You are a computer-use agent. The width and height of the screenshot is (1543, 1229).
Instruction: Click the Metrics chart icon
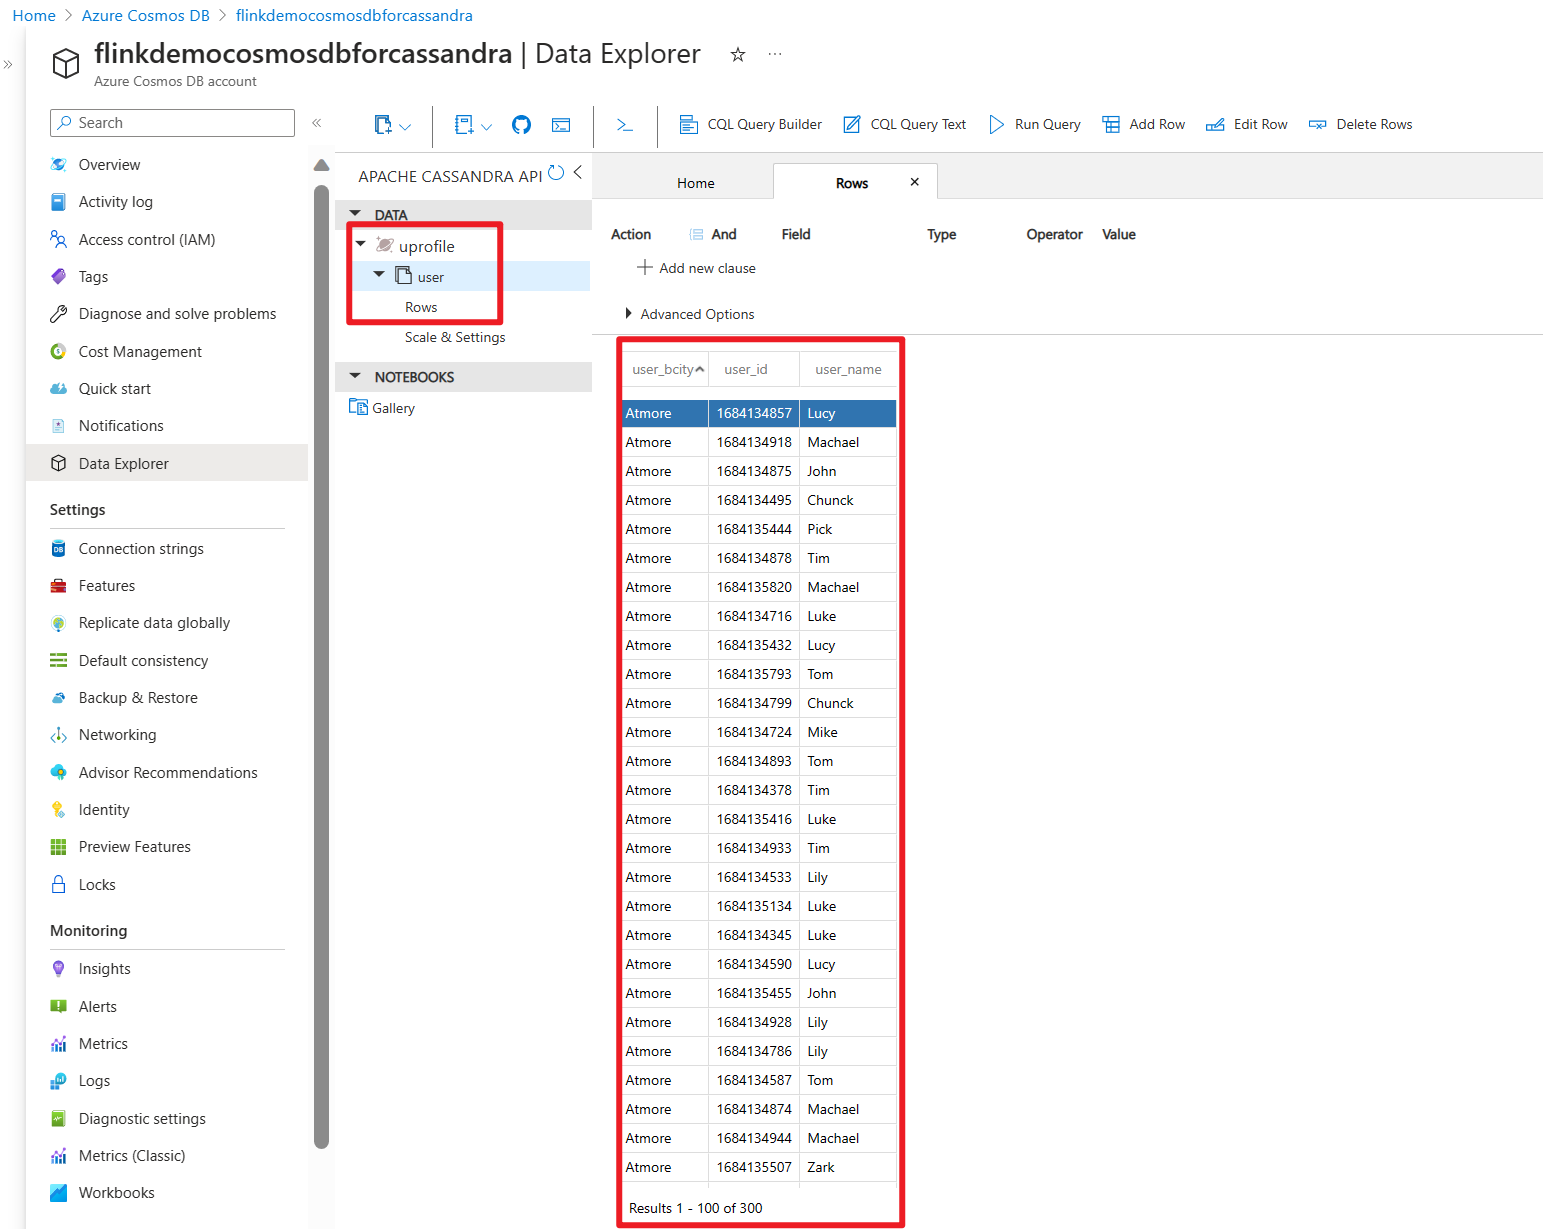tap(59, 1044)
